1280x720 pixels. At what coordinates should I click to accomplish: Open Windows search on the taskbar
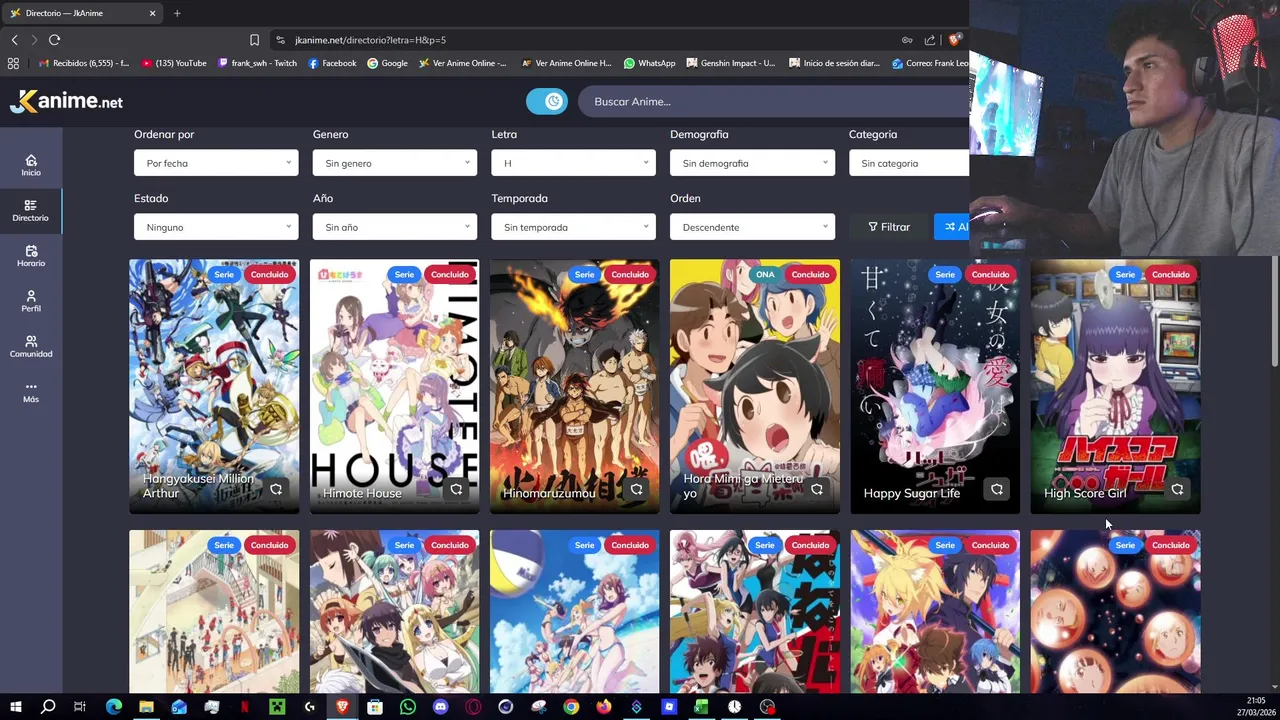[x=48, y=707]
